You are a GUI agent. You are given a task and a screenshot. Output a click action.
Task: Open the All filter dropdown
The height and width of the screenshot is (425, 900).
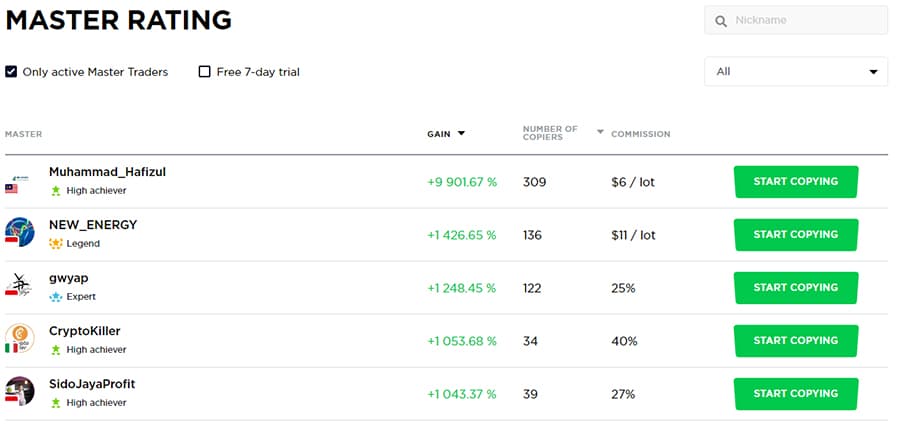coord(795,72)
